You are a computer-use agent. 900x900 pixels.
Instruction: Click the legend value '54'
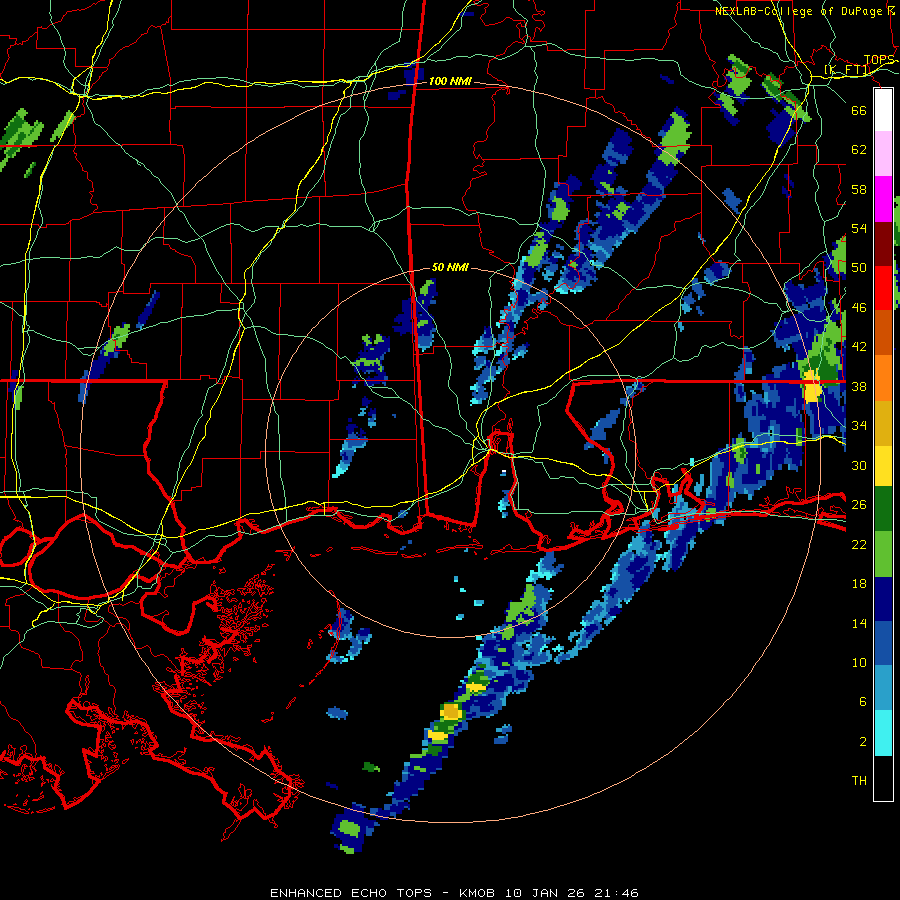(859, 228)
